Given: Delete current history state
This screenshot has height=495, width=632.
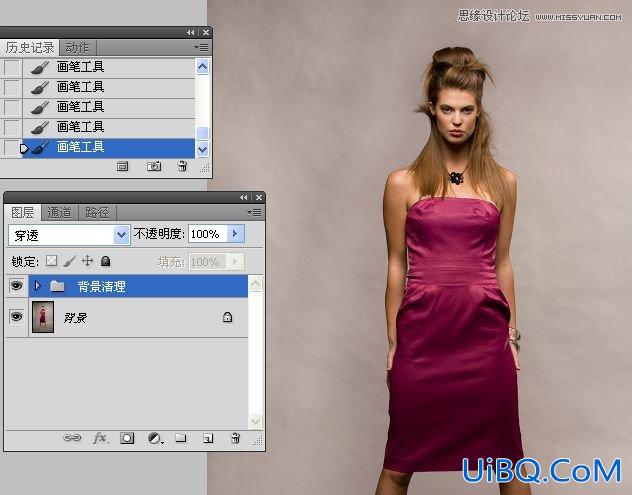Looking at the screenshot, I should click(x=182, y=166).
